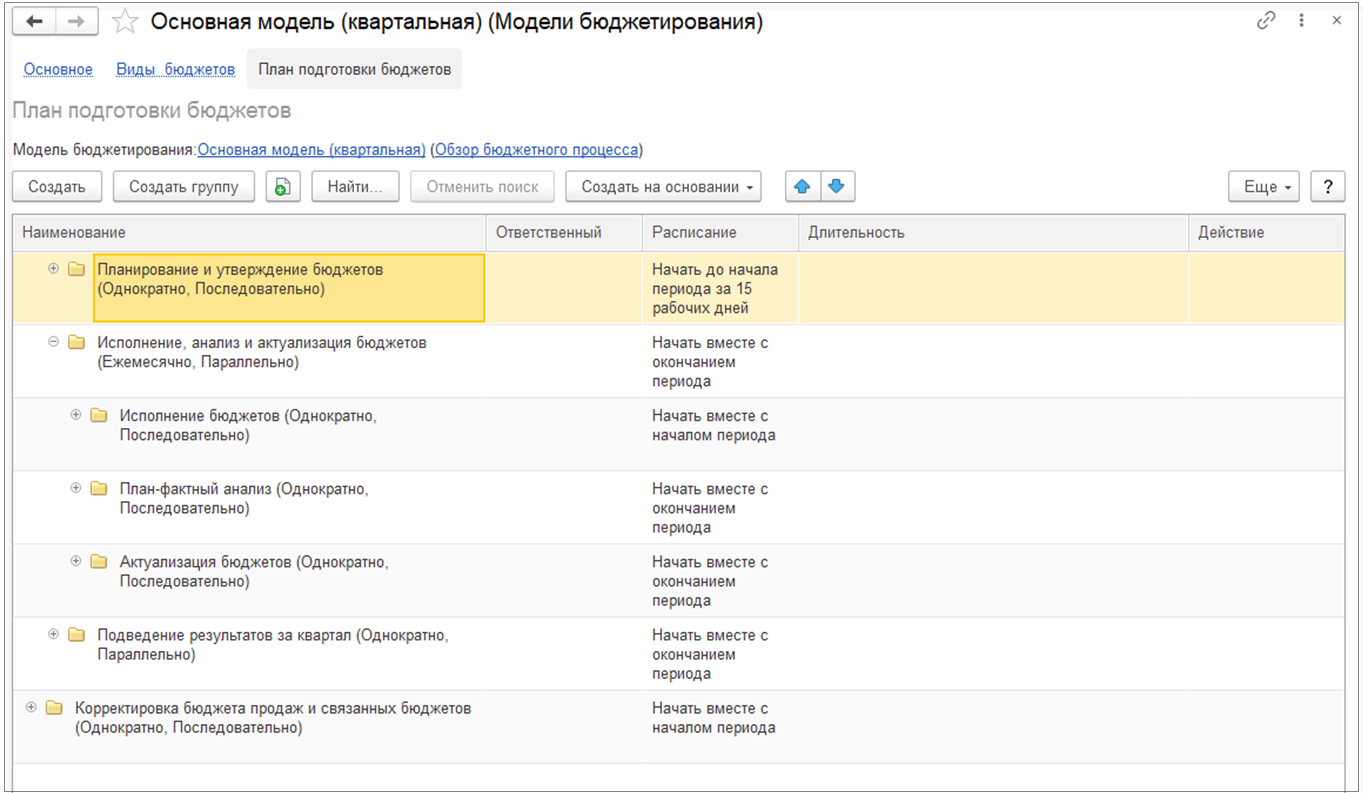Screen dimensions: 1363x793
Task: Open help with the question mark button
Action: click(1327, 187)
